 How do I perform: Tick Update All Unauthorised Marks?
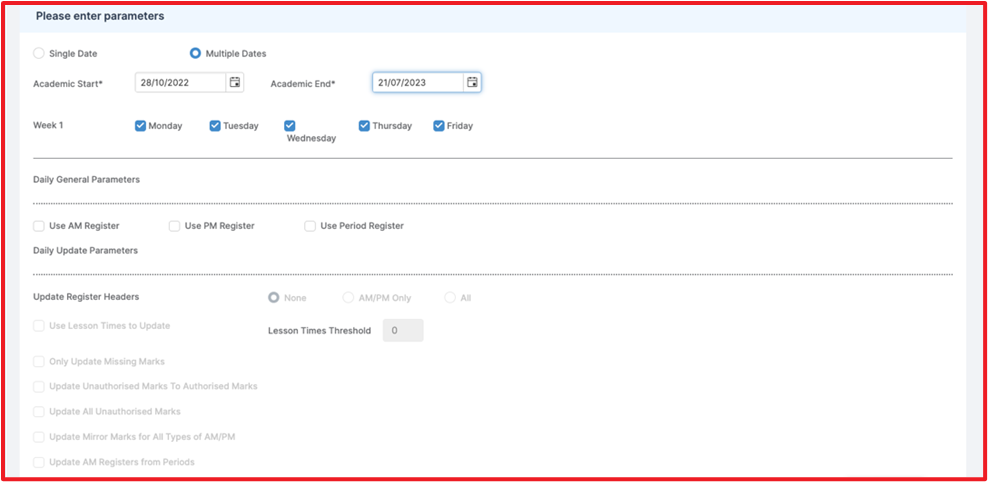pyautogui.click(x=39, y=411)
